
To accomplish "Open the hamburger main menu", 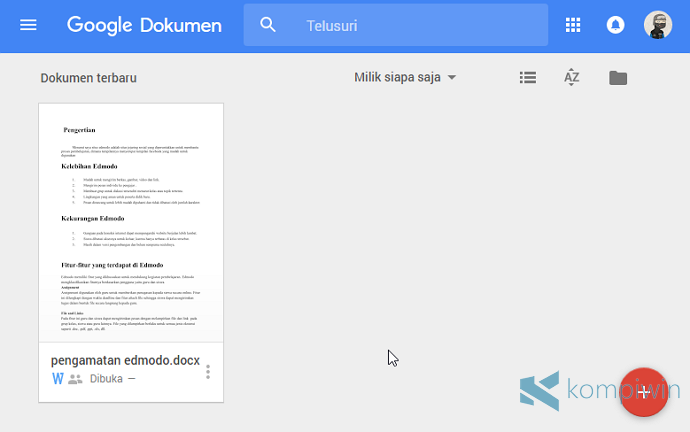I will [28, 25].
